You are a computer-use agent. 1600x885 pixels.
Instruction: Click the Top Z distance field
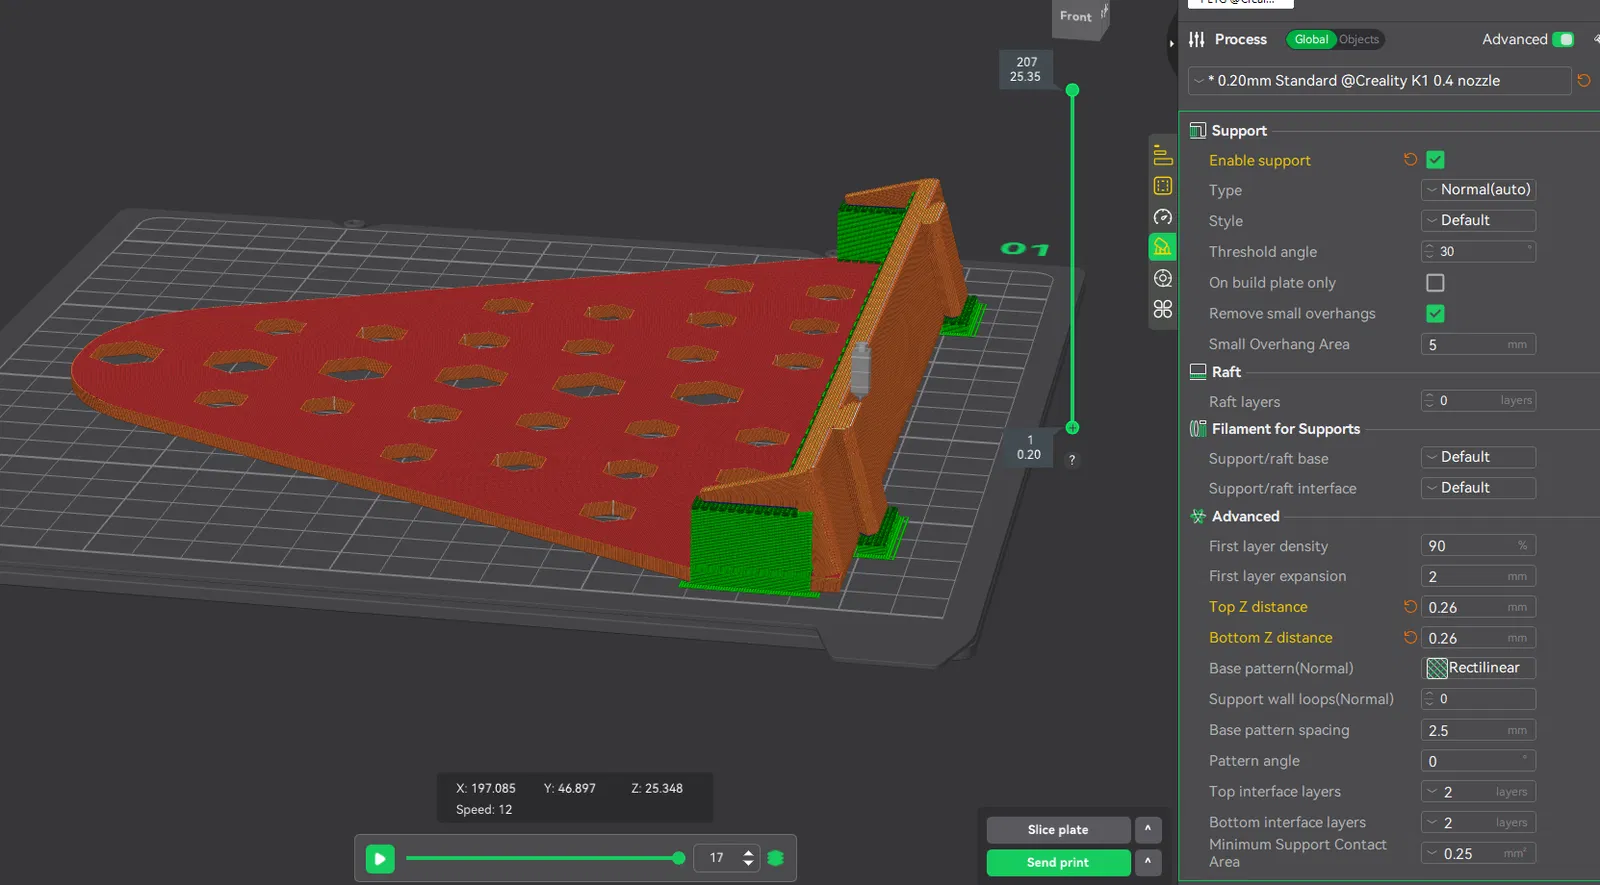click(x=1478, y=607)
